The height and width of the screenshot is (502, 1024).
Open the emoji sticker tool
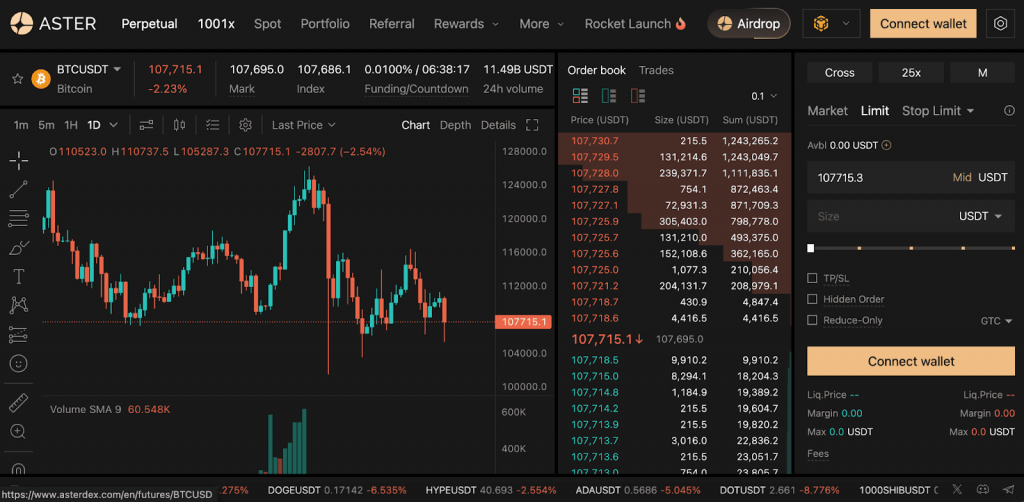tap(18, 363)
